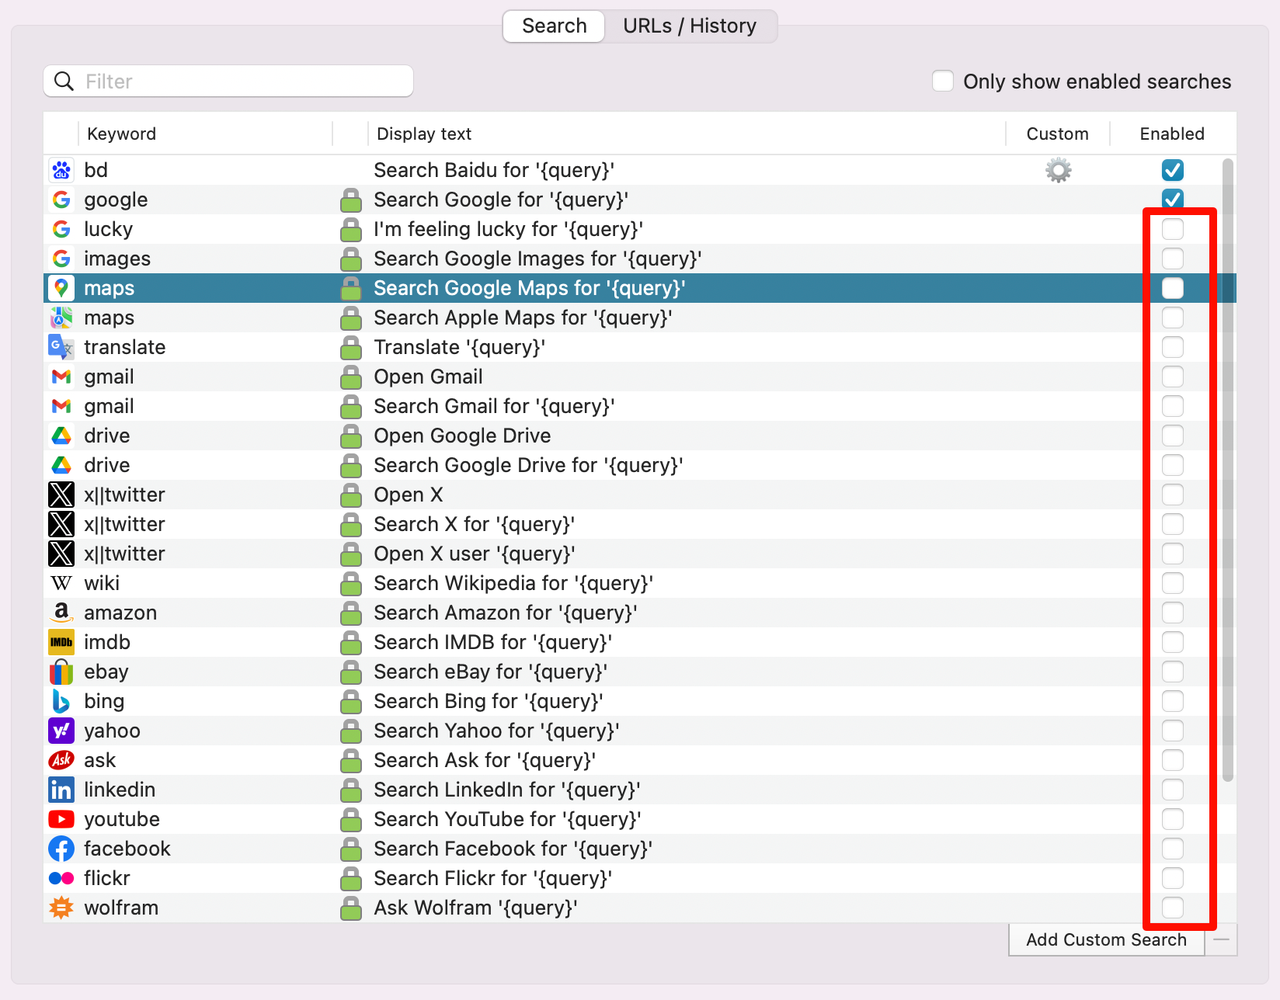Click the custom gear icon for Baidu
This screenshot has width=1280, height=1000.
(1058, 170)
